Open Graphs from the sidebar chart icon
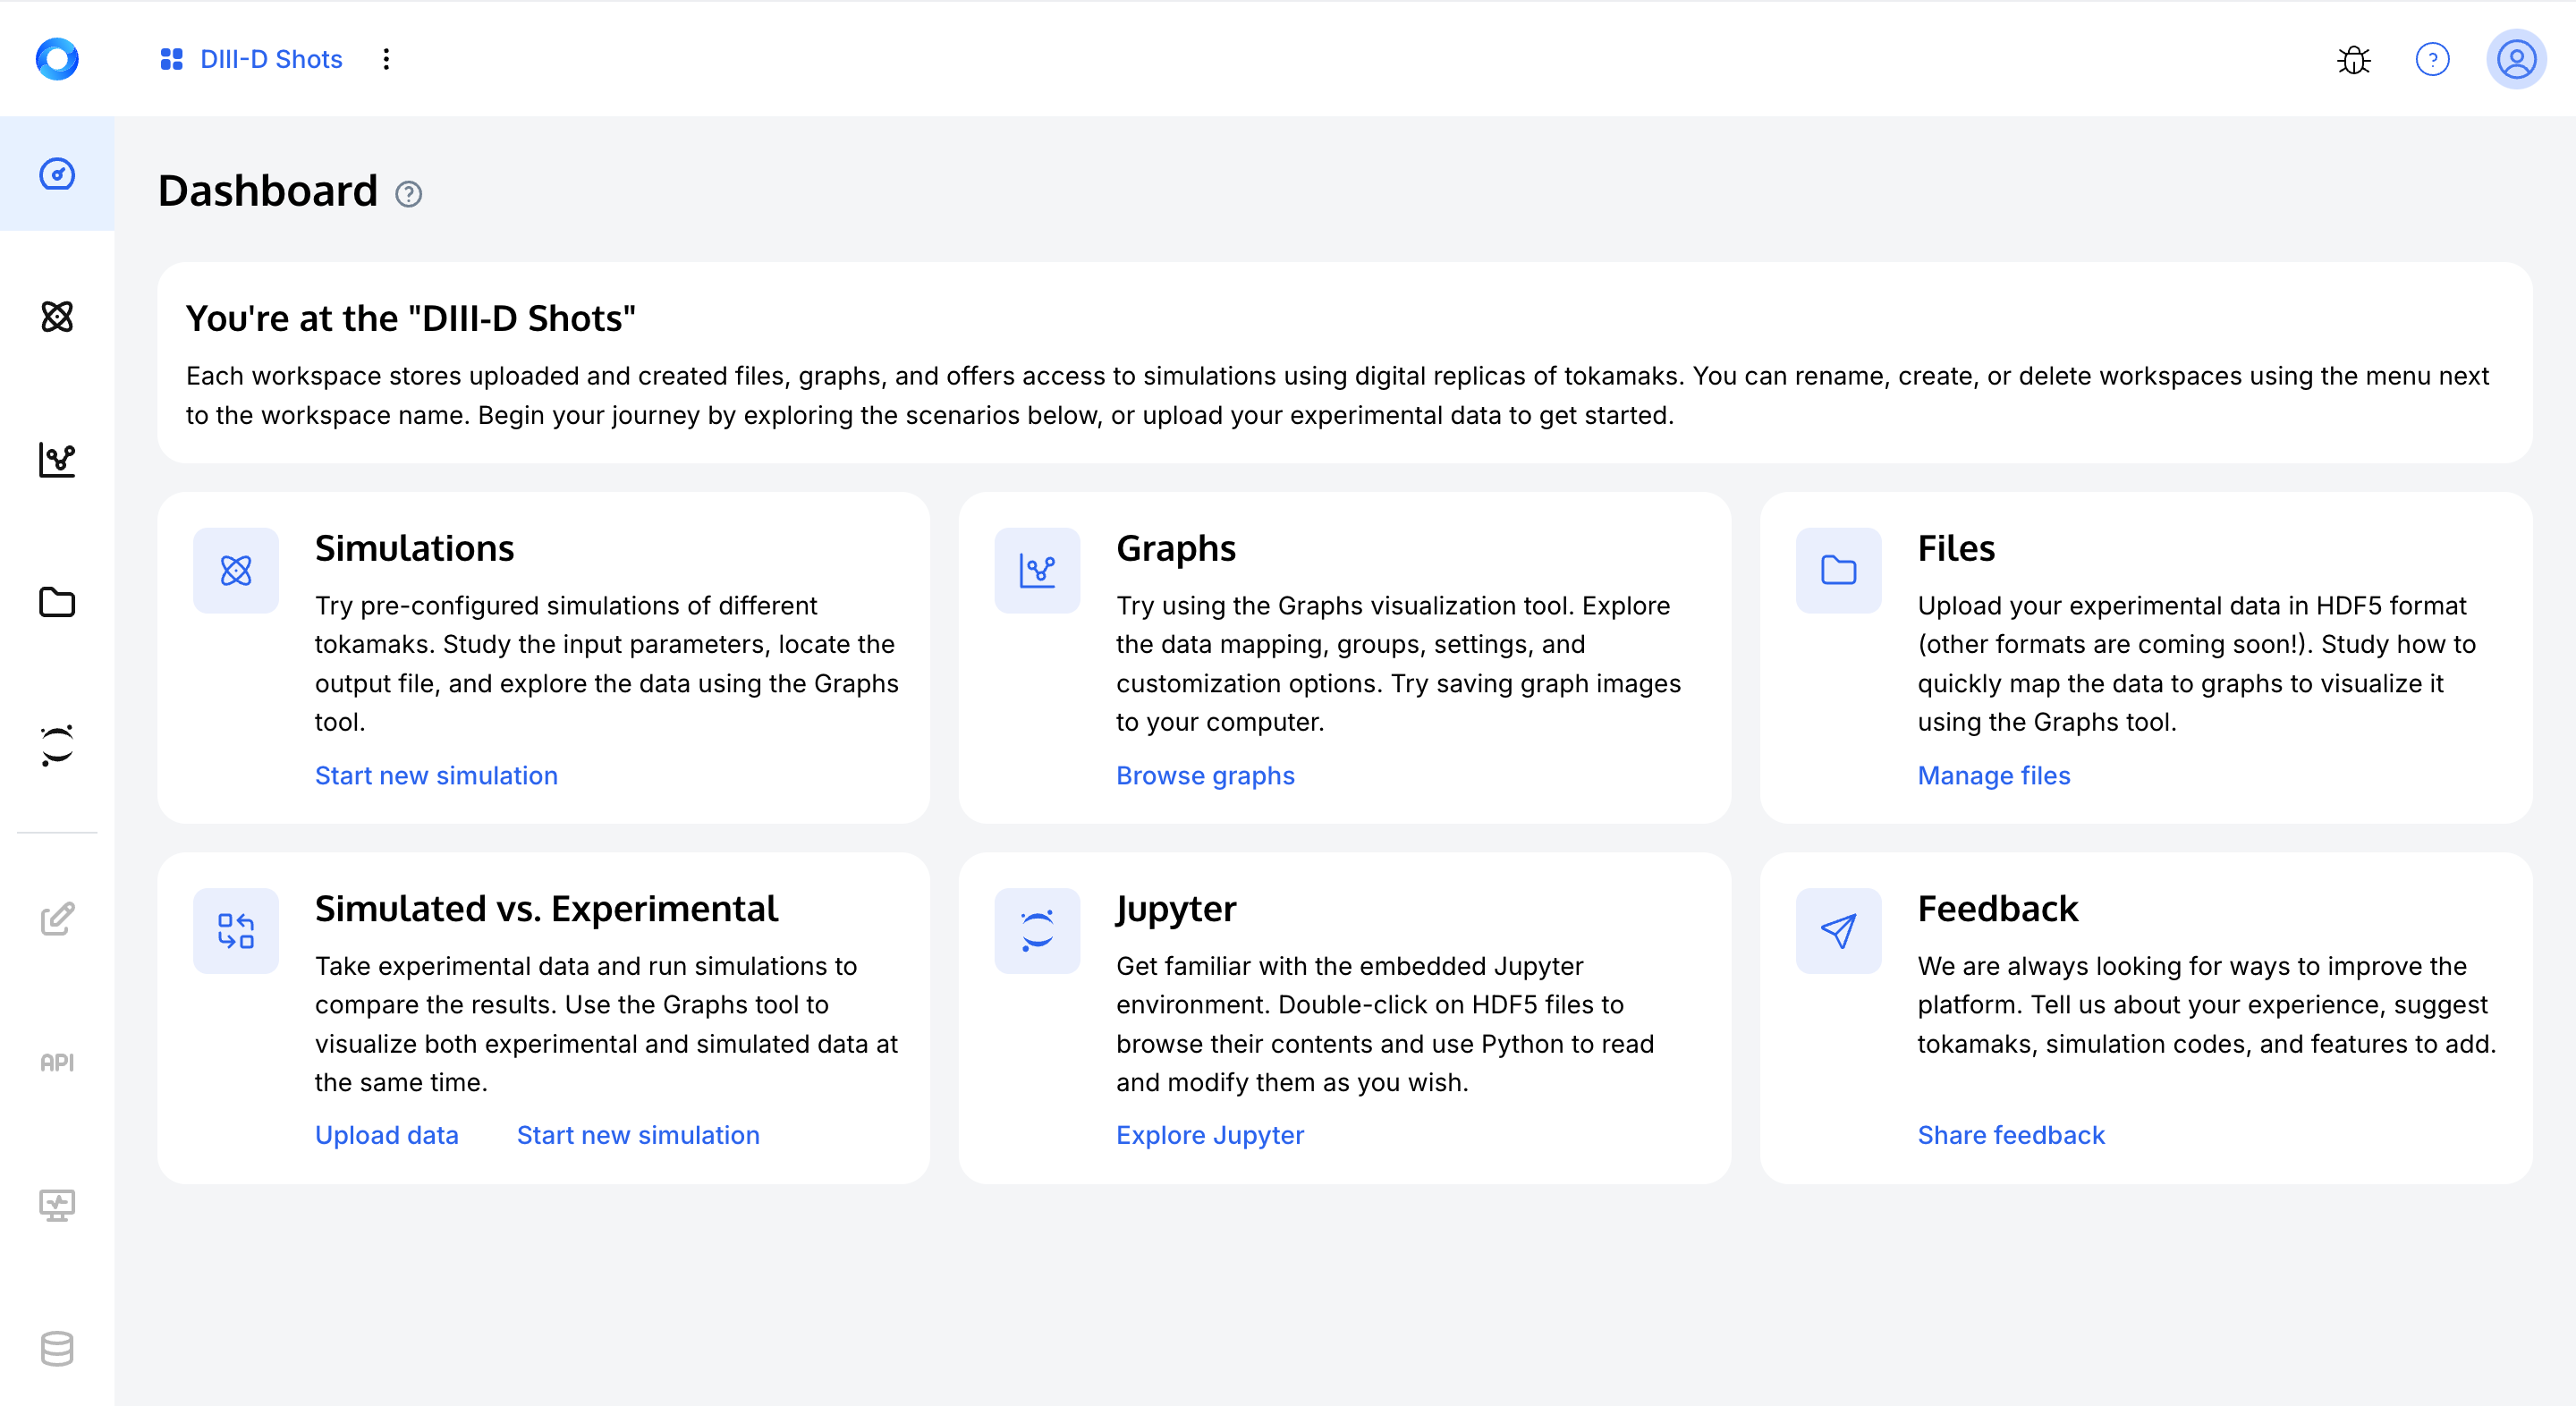This screenshot has height=1406, width=2576. click(57, 460)
